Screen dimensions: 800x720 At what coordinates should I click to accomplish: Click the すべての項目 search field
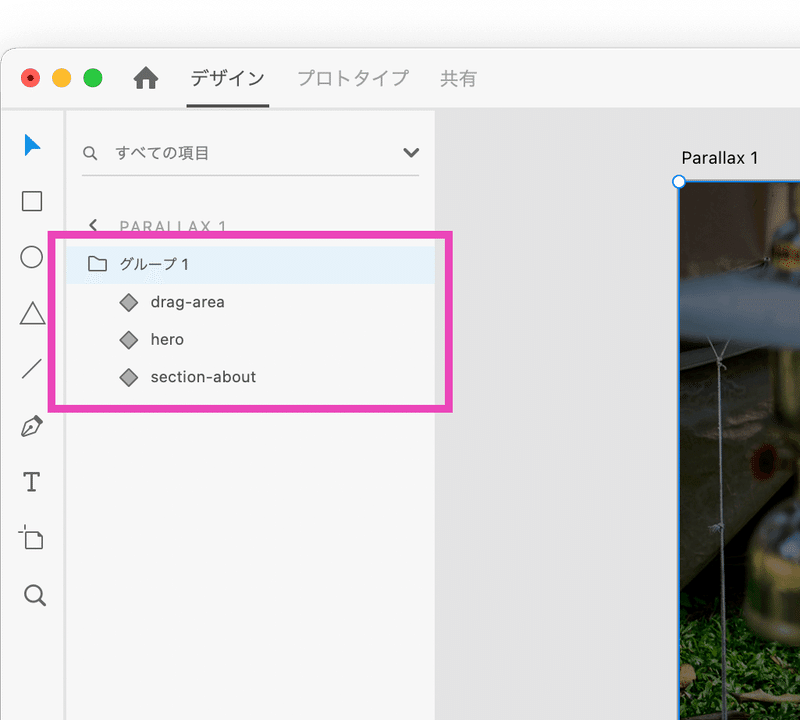point(251,153)
